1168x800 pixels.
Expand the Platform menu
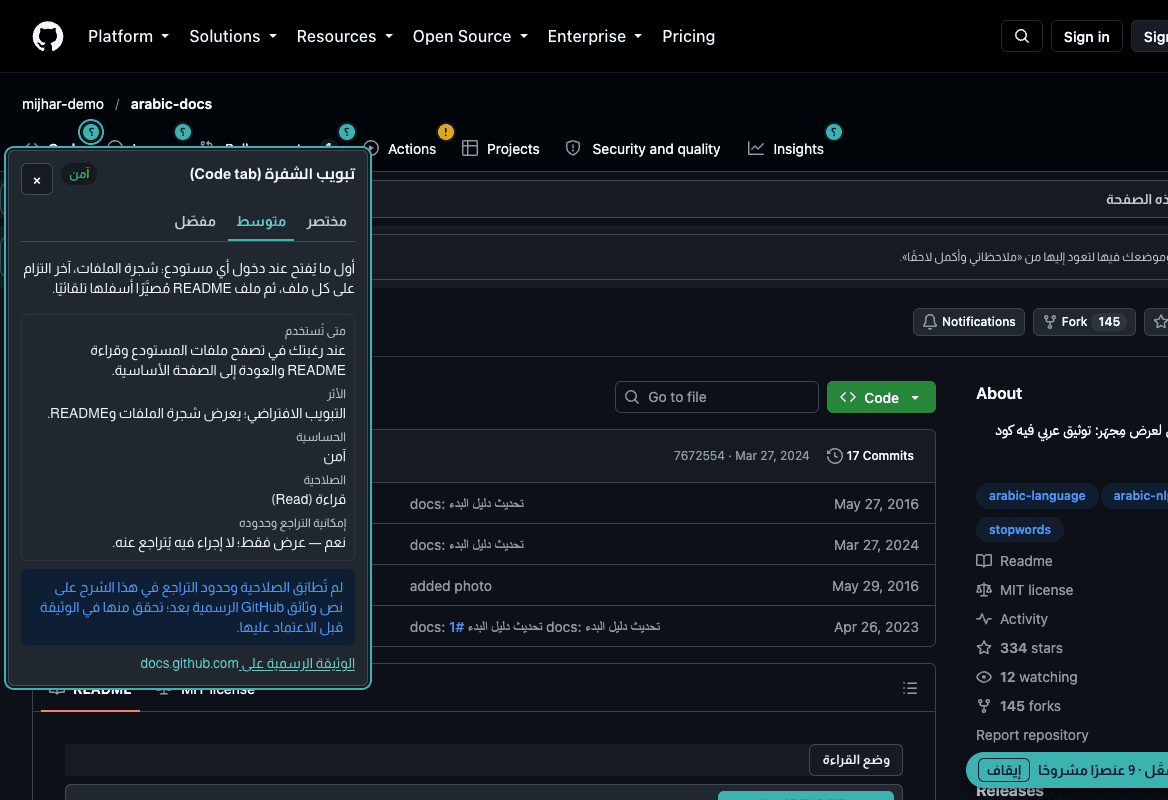tap(128, 36)
